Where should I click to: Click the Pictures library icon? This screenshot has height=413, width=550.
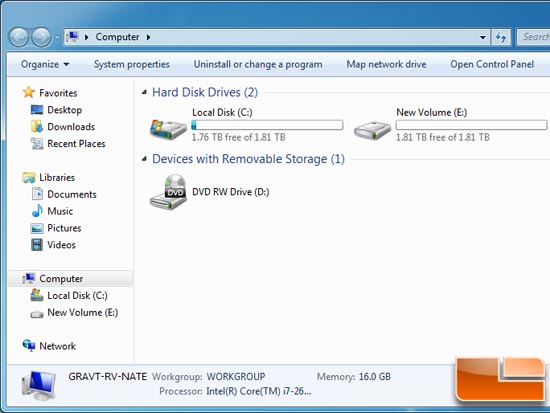point(37,228)
